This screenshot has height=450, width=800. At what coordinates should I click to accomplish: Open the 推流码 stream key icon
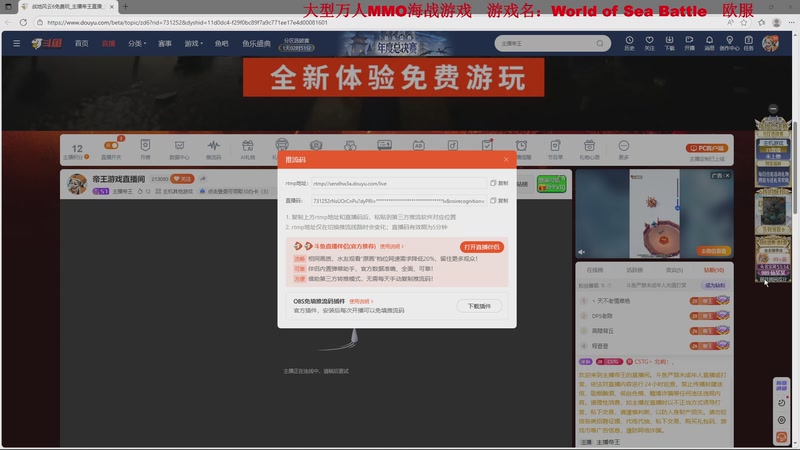213,149
